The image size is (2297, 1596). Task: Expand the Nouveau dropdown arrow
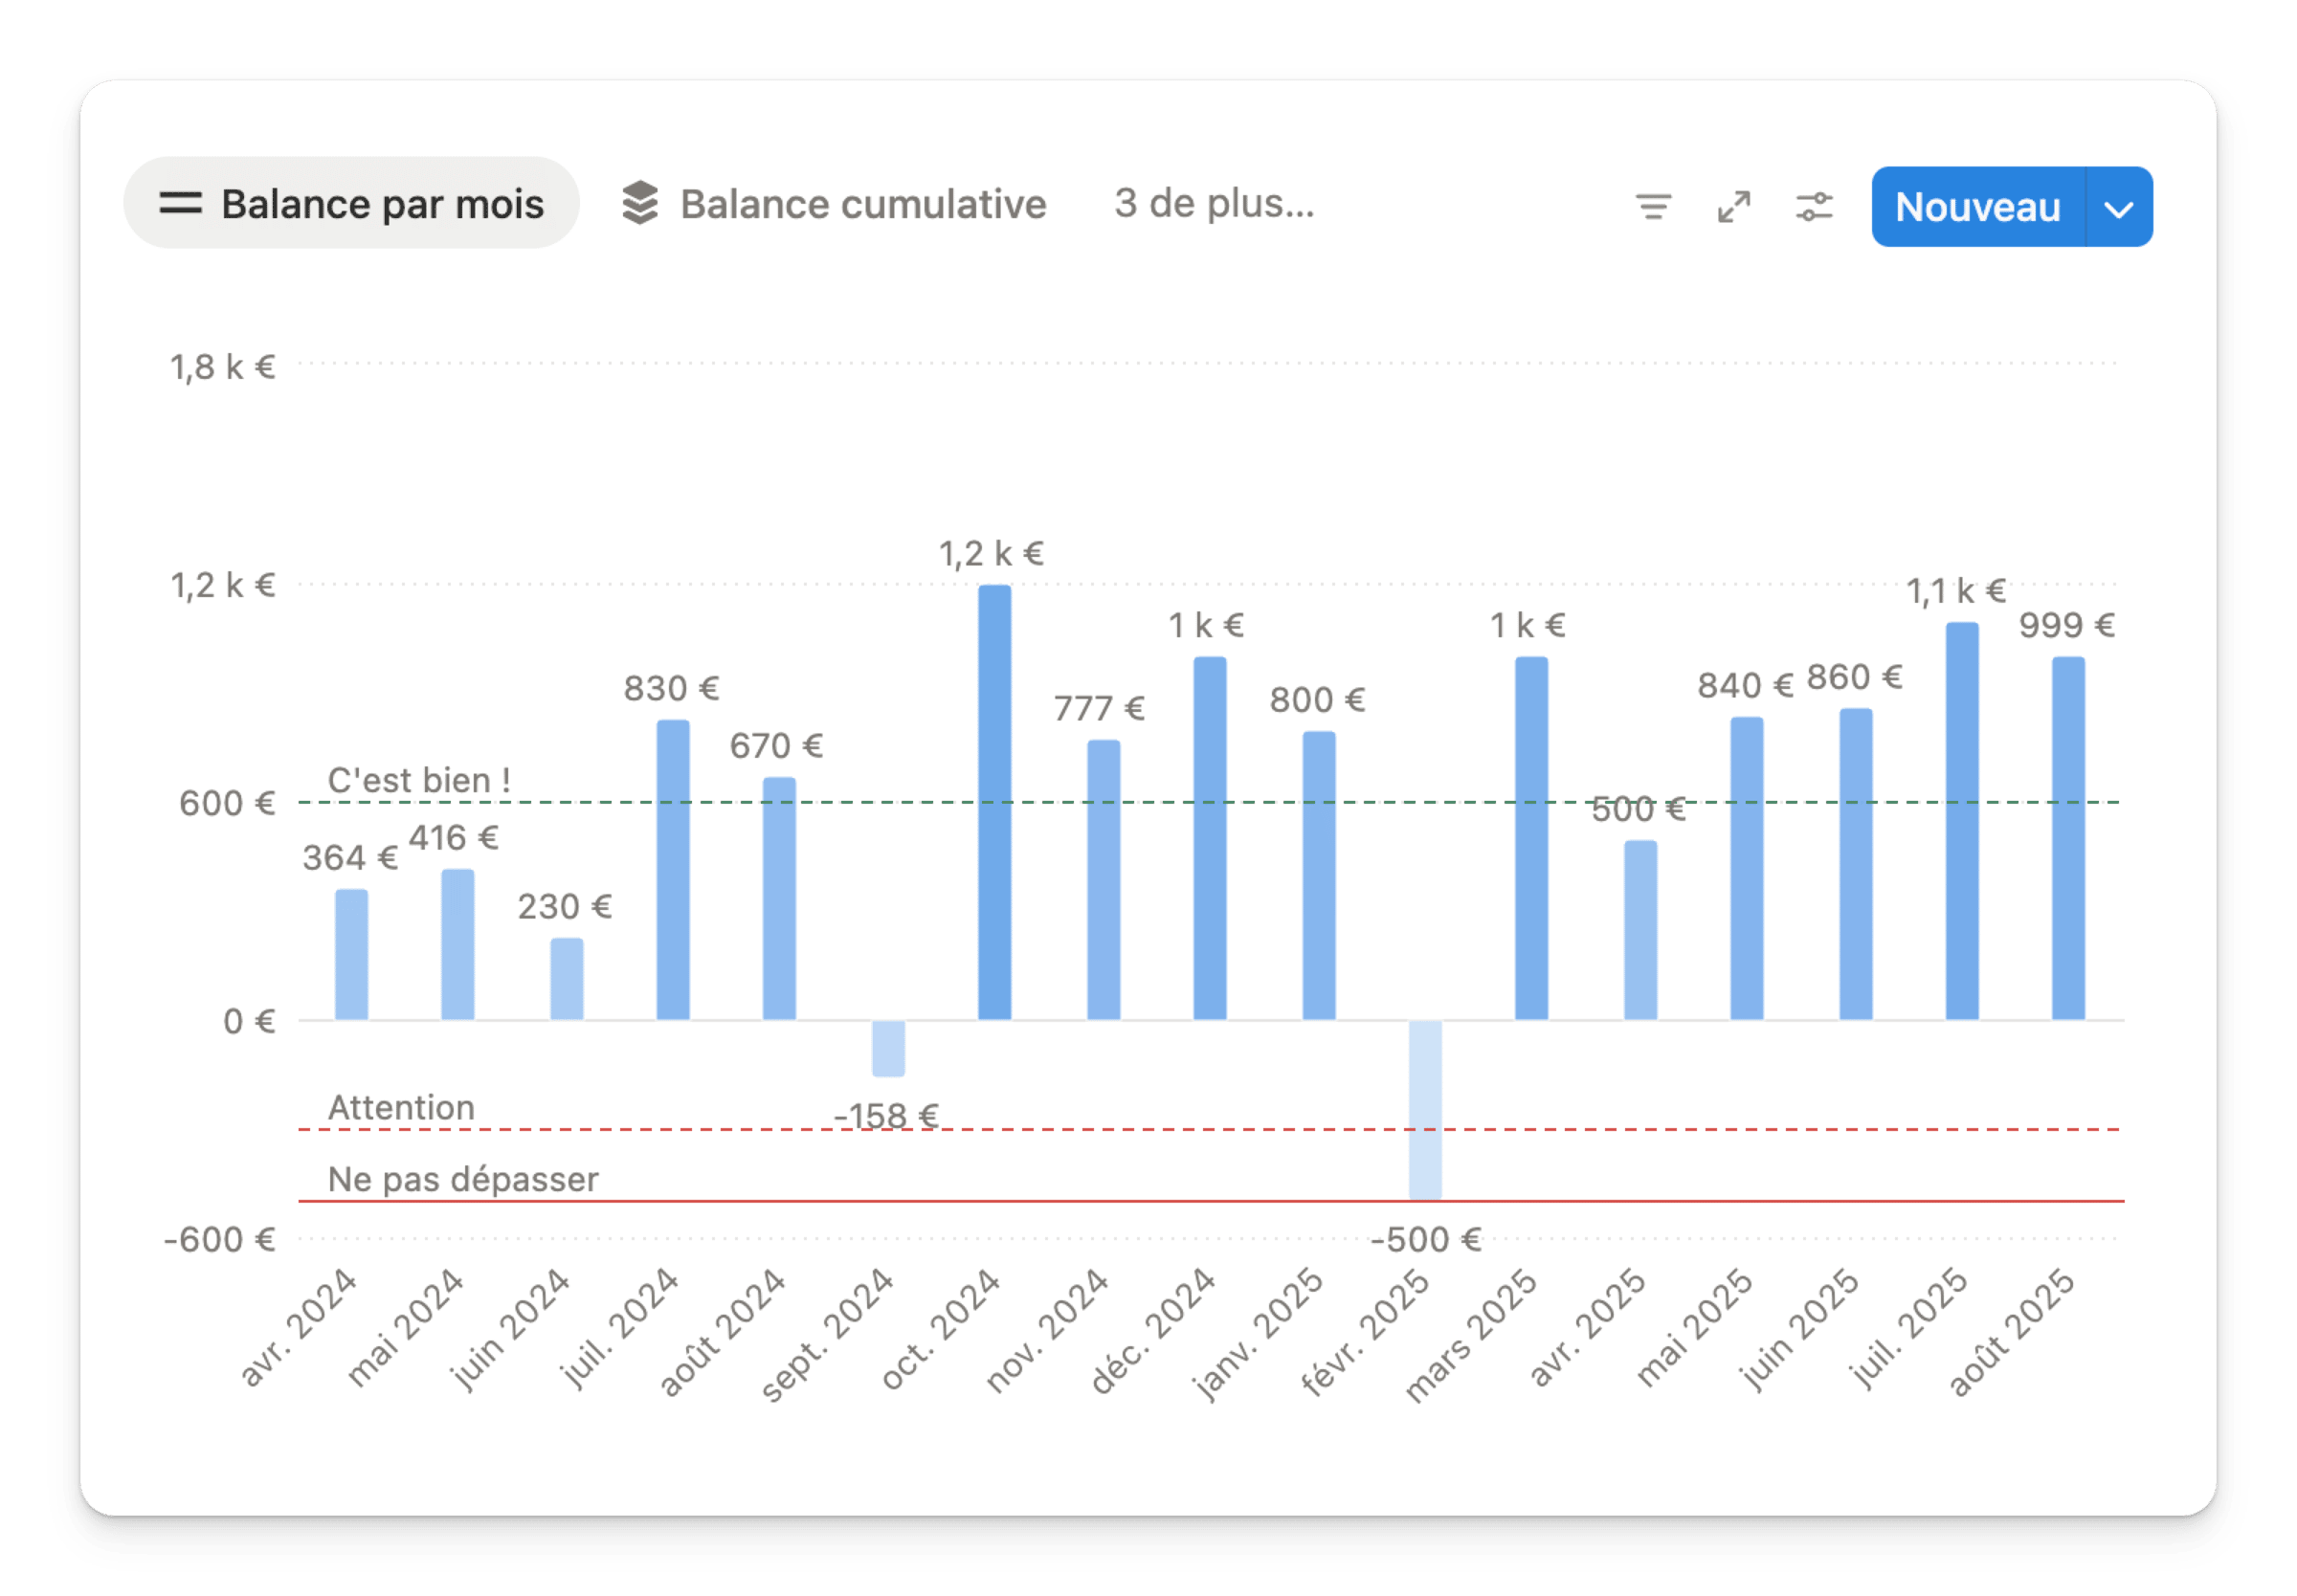[x=2119, y=208]
